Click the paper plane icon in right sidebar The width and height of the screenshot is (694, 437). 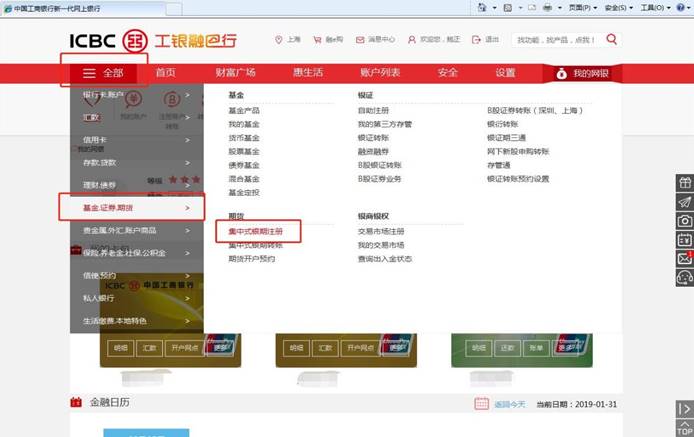click(x=685, y=202)
